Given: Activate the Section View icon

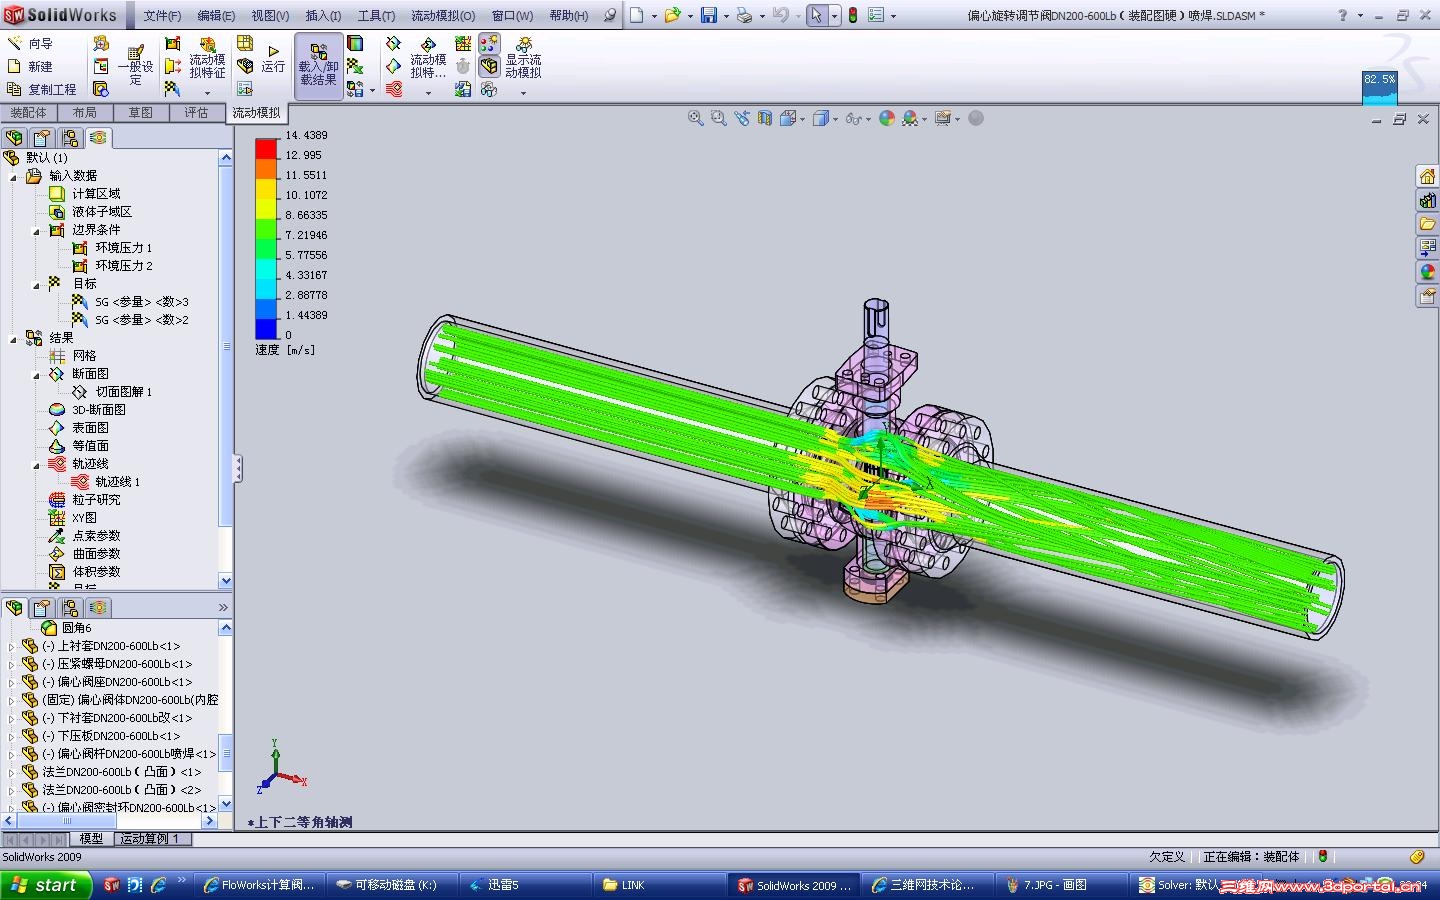Looking at the screenshot, I should point(765,118).
